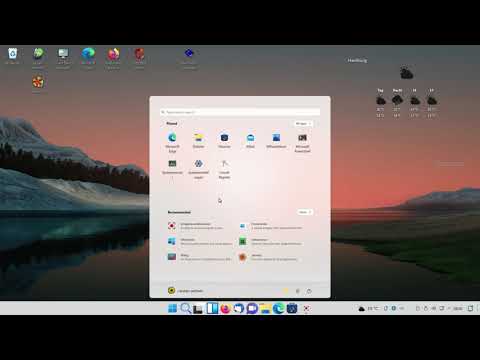
Task: Launch Firefox from the taskbar
Action: point(225,308)
